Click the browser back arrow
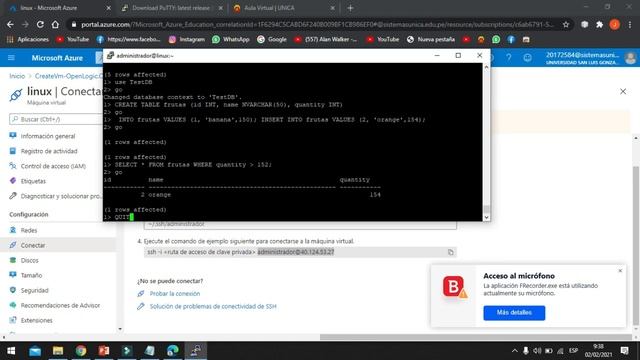 click(10, 24)
